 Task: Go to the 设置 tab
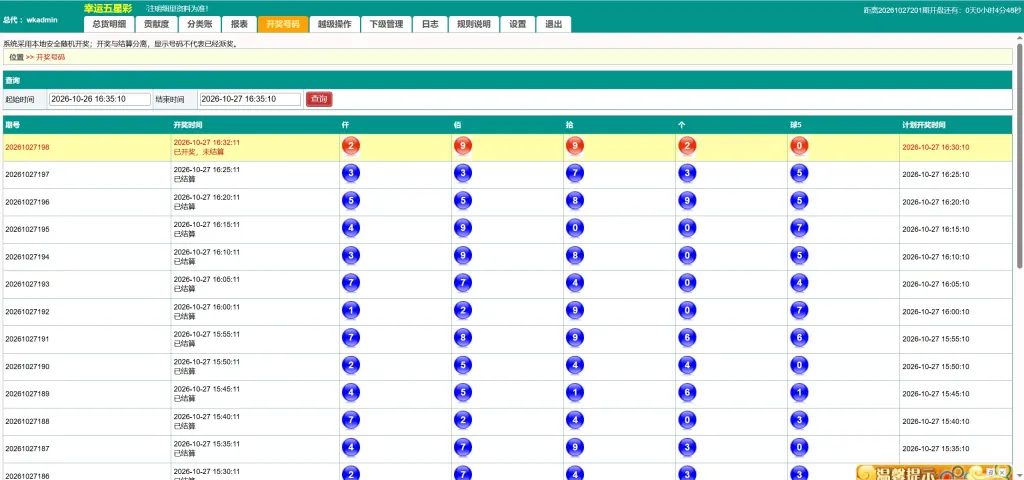coord(517,24)
